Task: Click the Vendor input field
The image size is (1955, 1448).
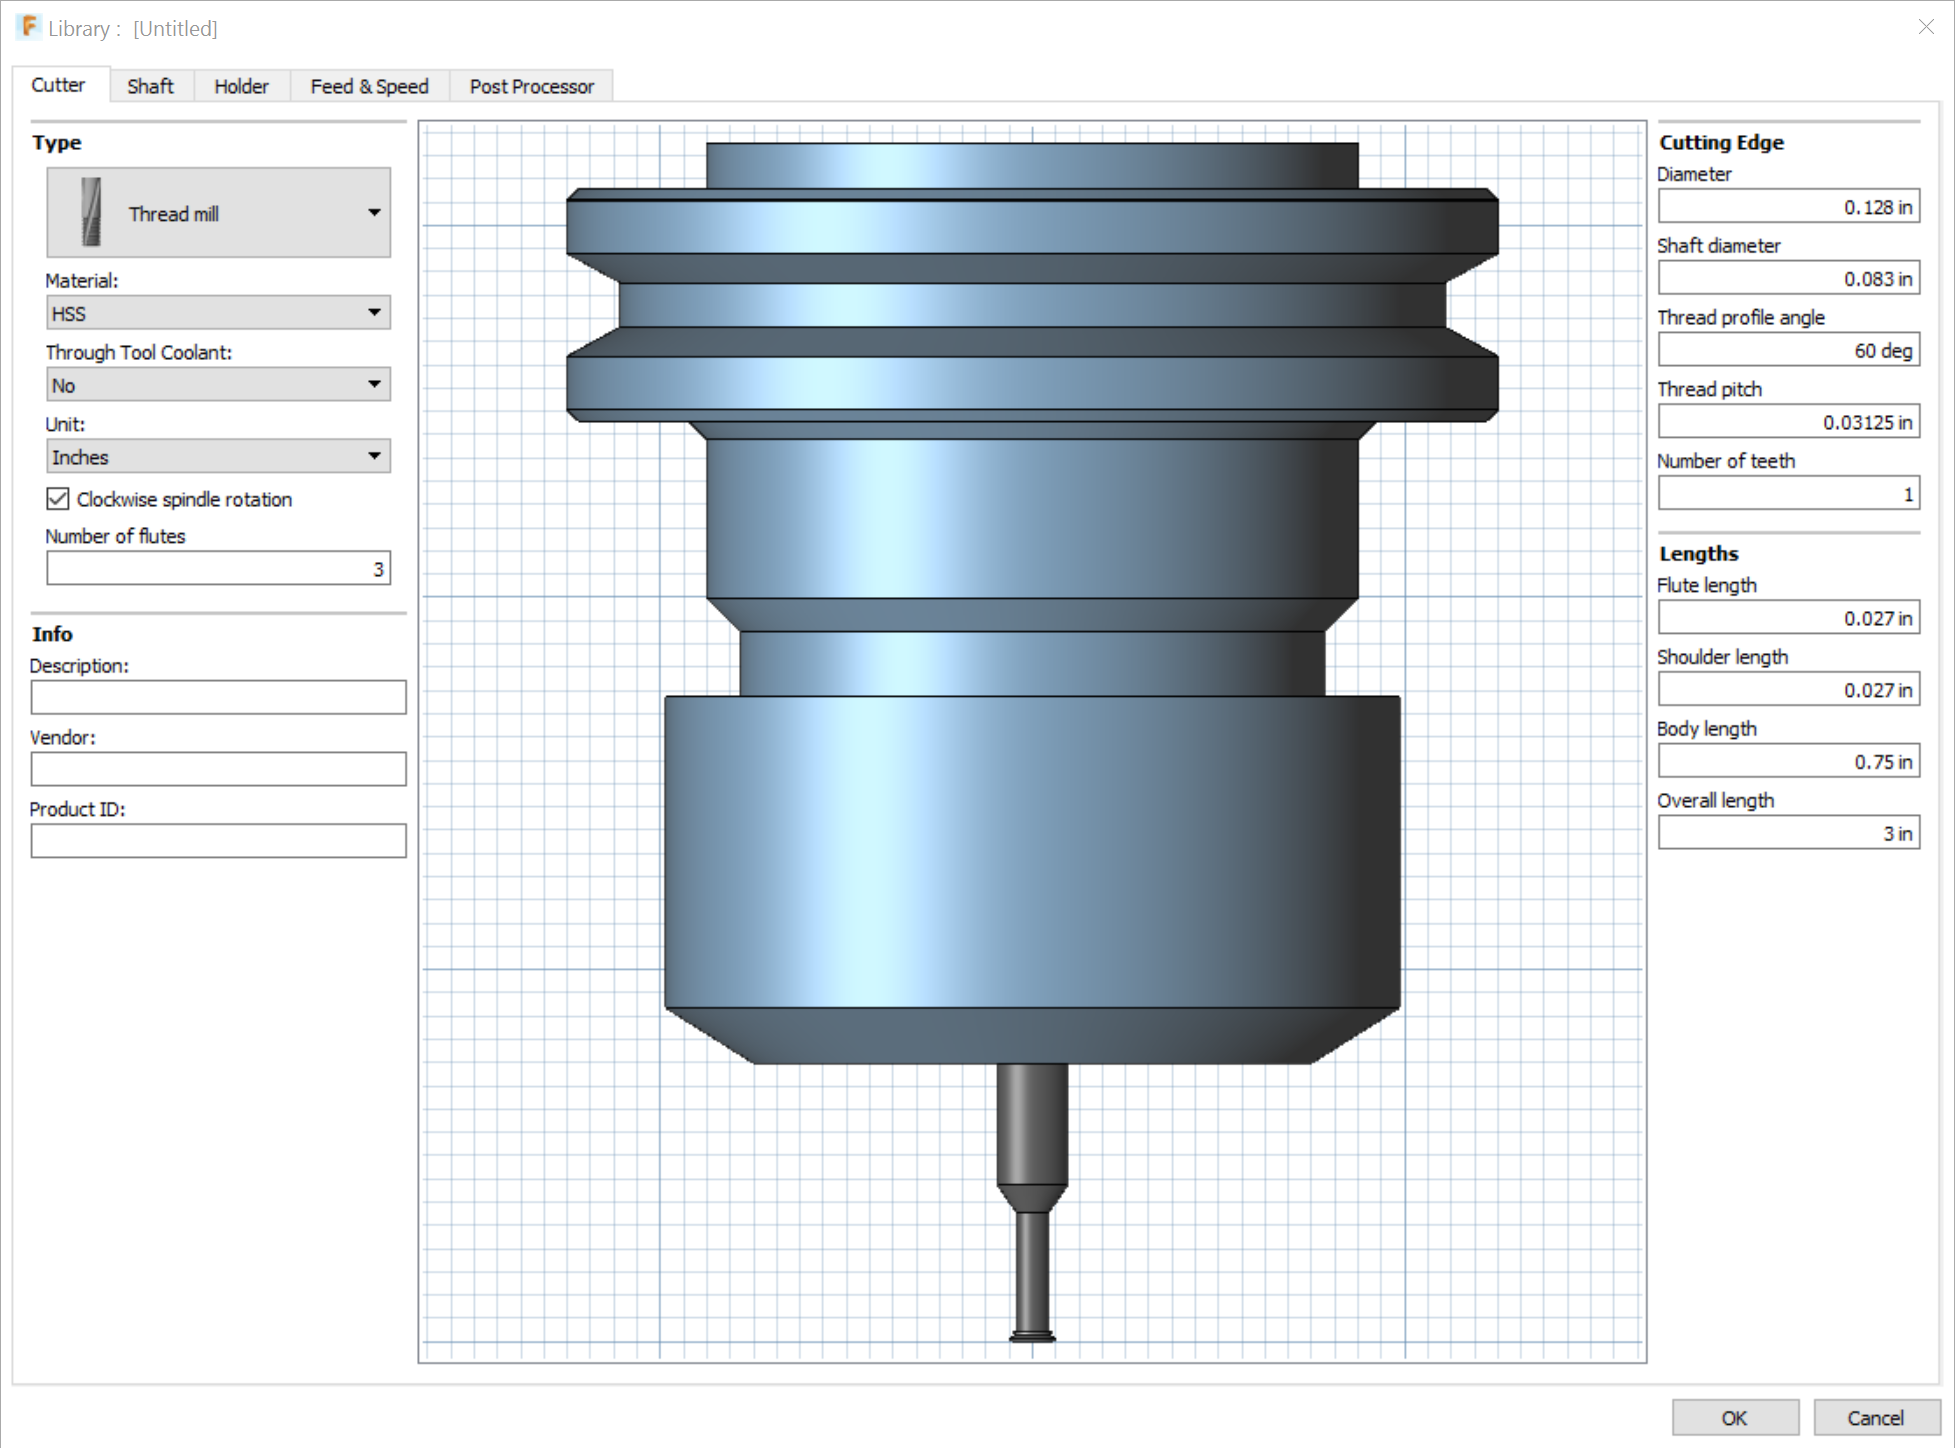Action: (218, 769)
